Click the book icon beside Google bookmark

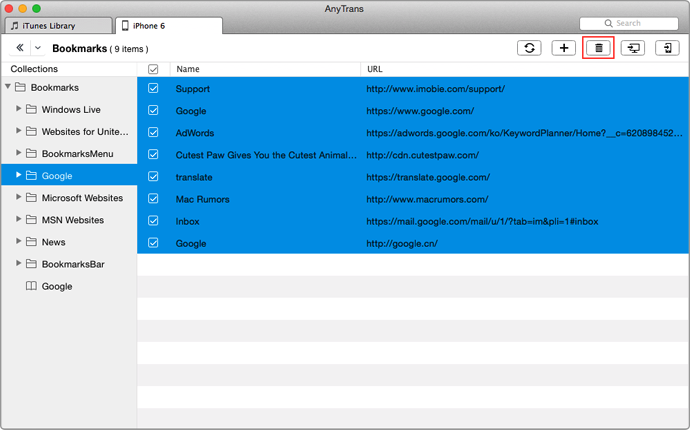[x=31, y=286]
